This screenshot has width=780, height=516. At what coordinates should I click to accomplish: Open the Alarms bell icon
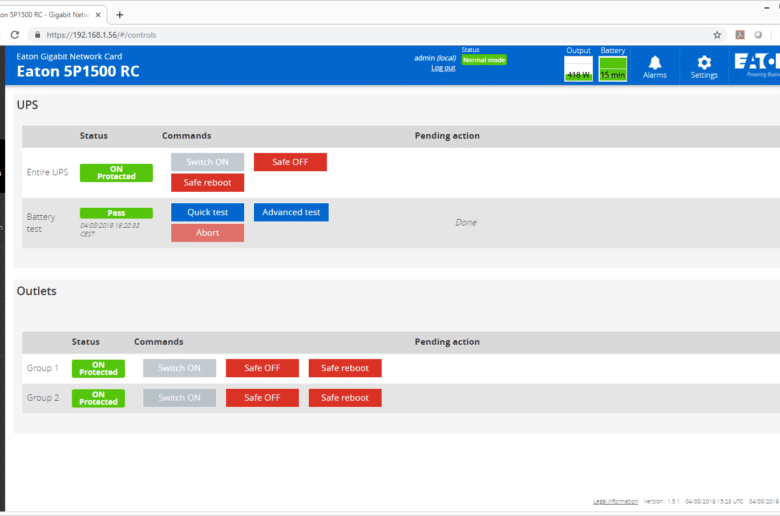[x=655, y=67]
